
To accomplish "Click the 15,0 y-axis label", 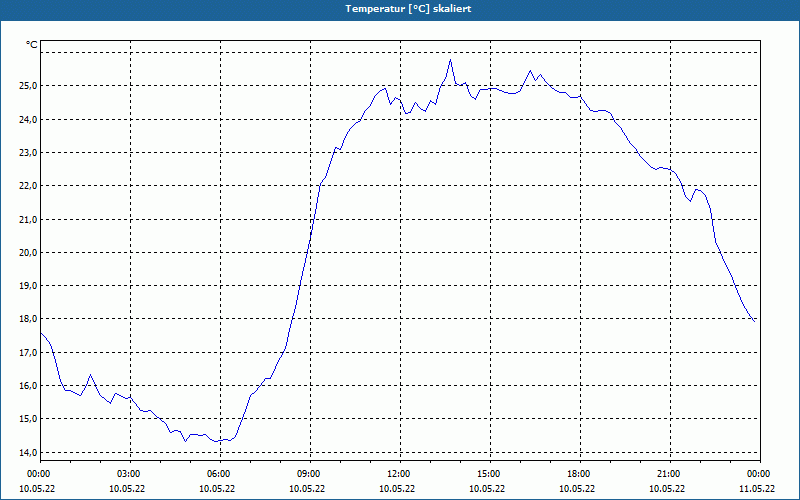I will tap(29, 419).
